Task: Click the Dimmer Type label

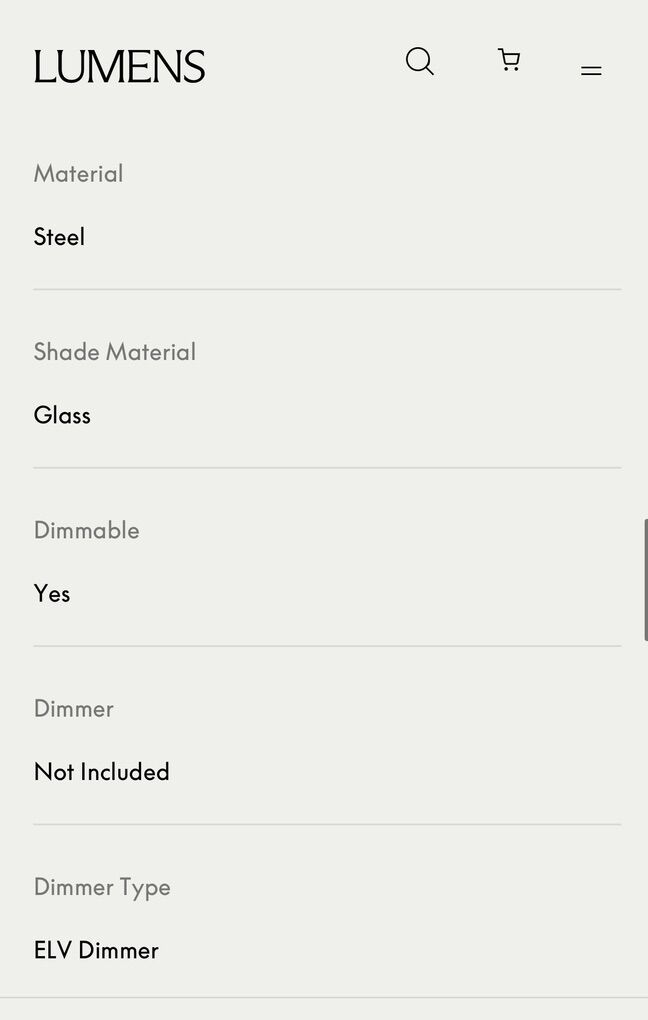Action: [102, 887]
